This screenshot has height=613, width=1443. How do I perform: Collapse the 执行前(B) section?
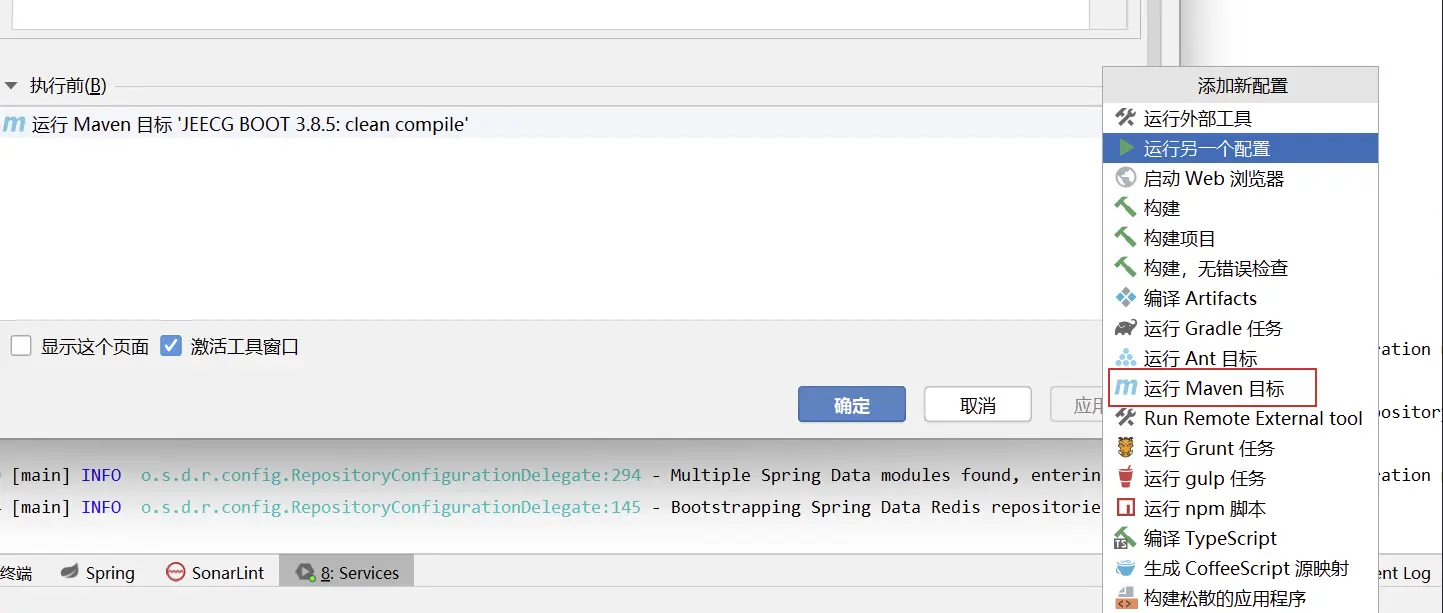coord(11,85)
